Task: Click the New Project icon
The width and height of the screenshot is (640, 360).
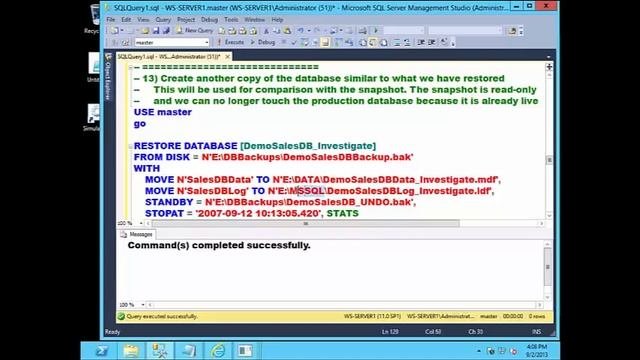Action: click(x=115, y=31)
